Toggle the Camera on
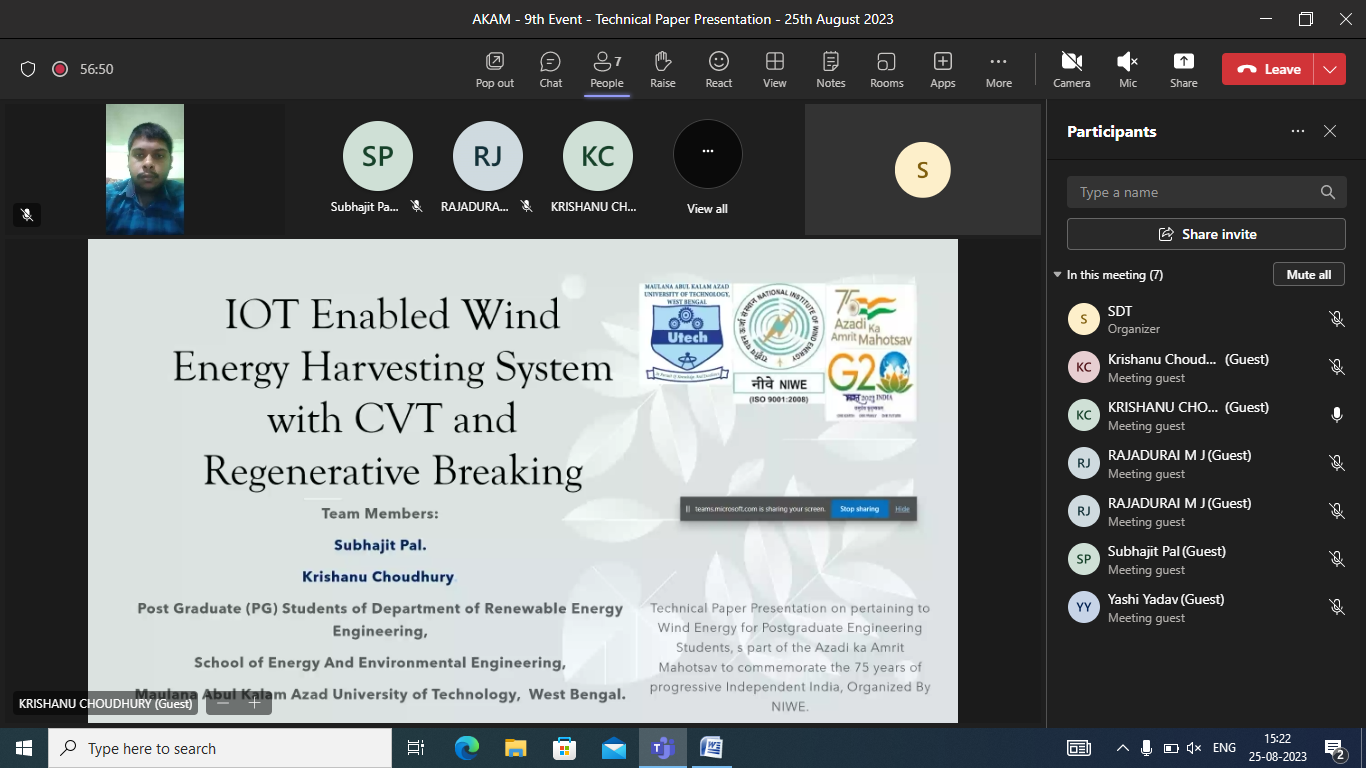 point(1071,69)
